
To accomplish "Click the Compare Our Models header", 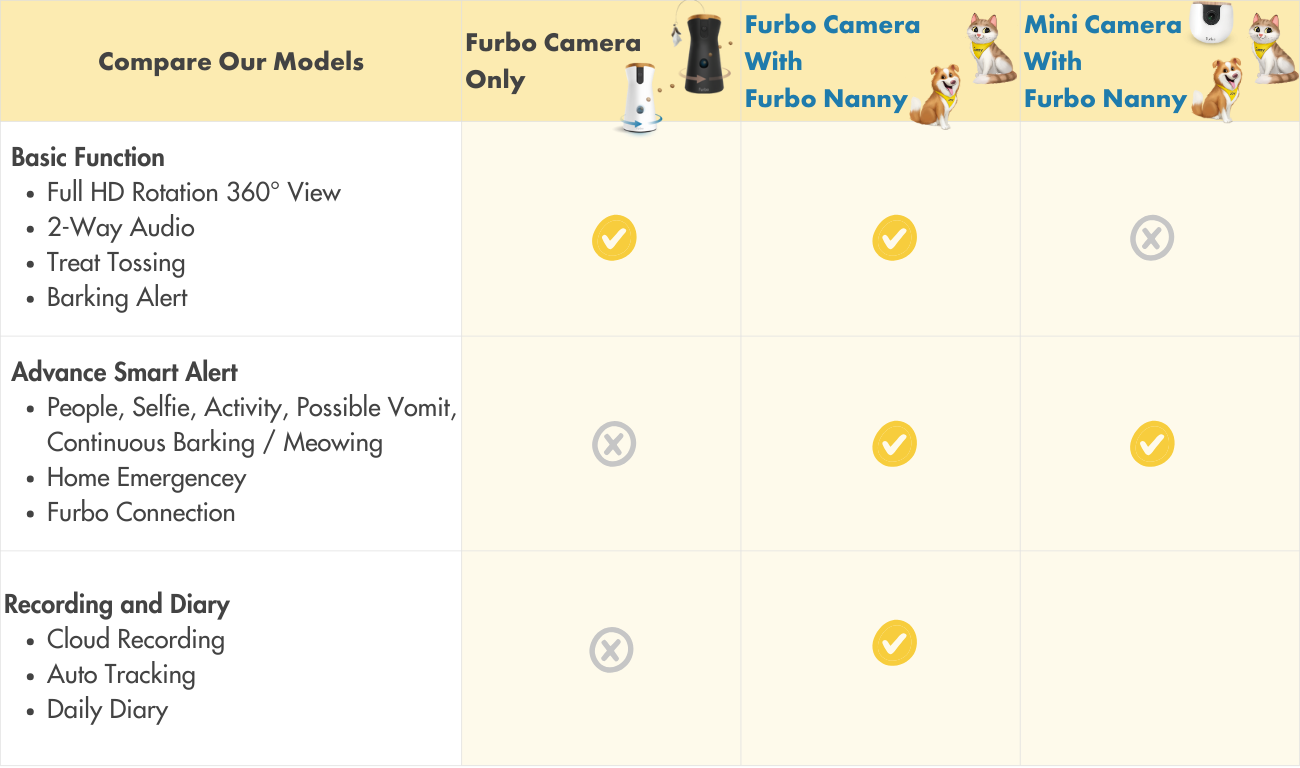I will tap(231, 62).
